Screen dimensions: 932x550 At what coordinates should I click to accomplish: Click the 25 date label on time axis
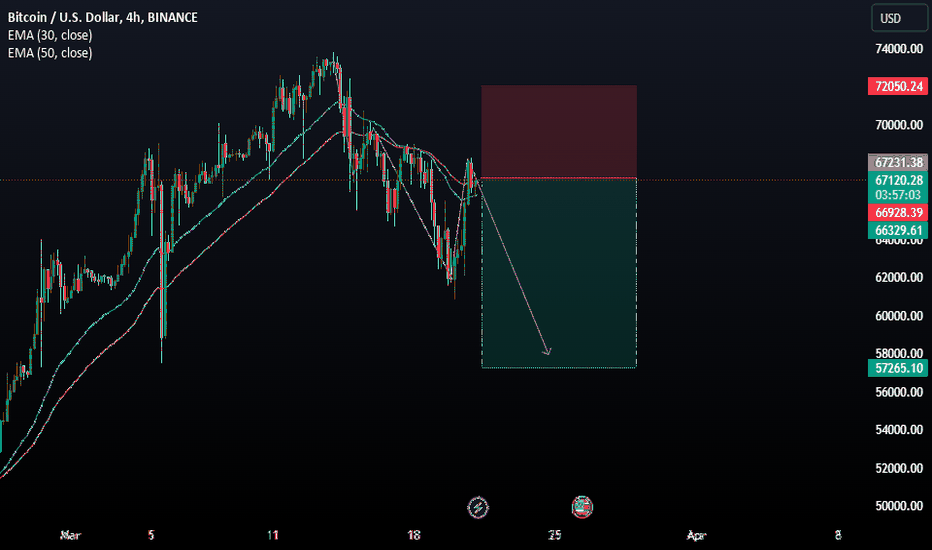(x=555, y=535)
